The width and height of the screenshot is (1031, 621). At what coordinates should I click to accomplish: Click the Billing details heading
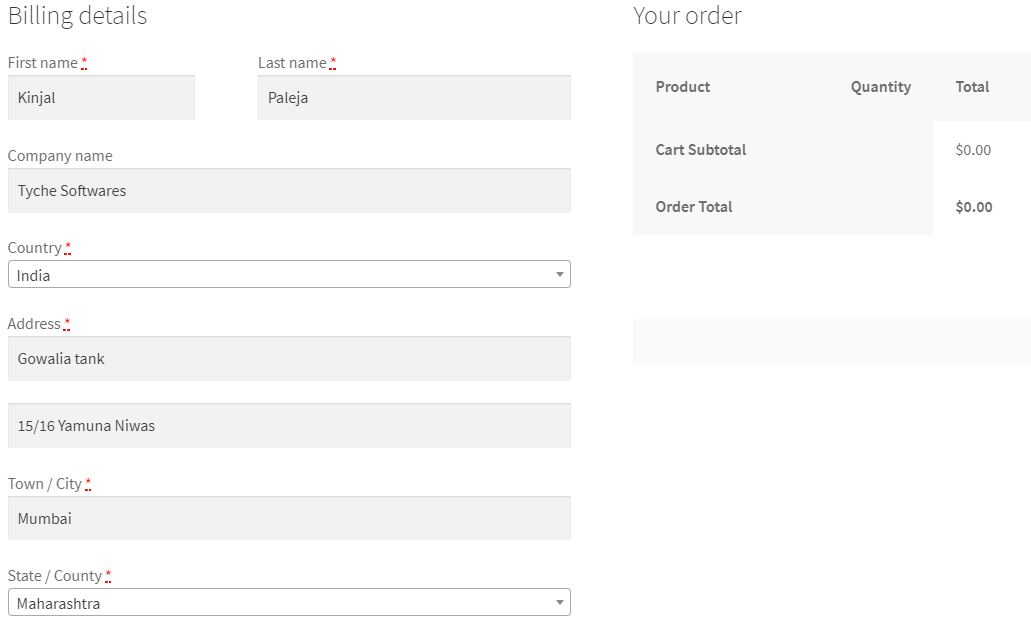click(x=77, y=16)
